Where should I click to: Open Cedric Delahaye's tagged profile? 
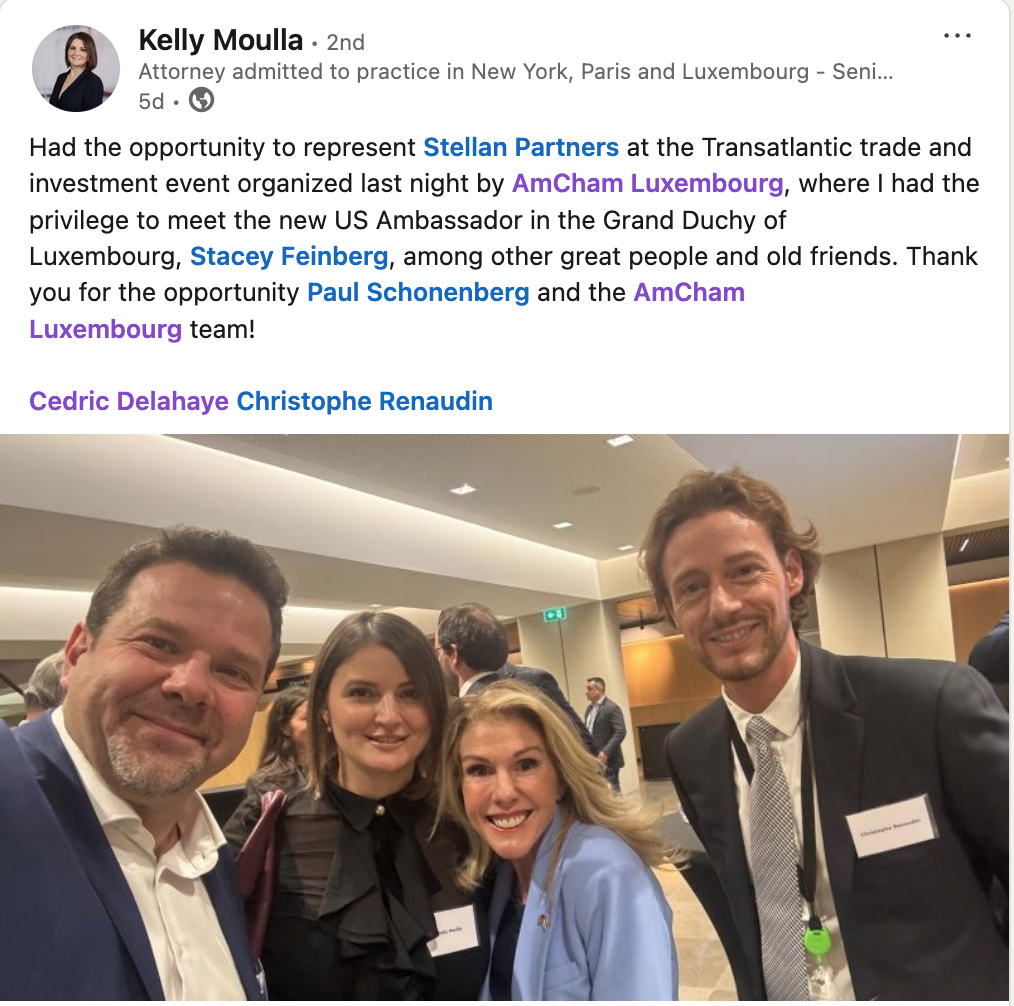(129, 401)
